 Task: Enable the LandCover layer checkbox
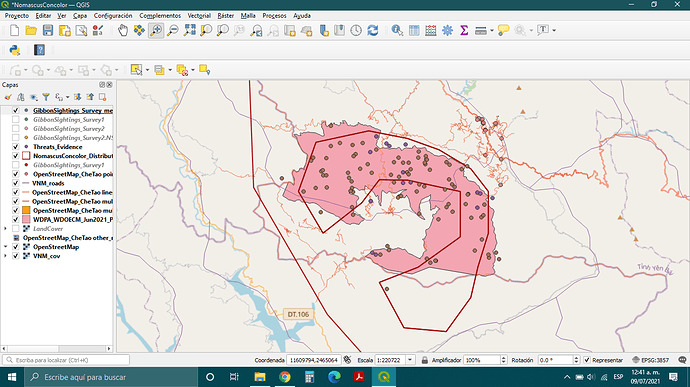point(15,229)
